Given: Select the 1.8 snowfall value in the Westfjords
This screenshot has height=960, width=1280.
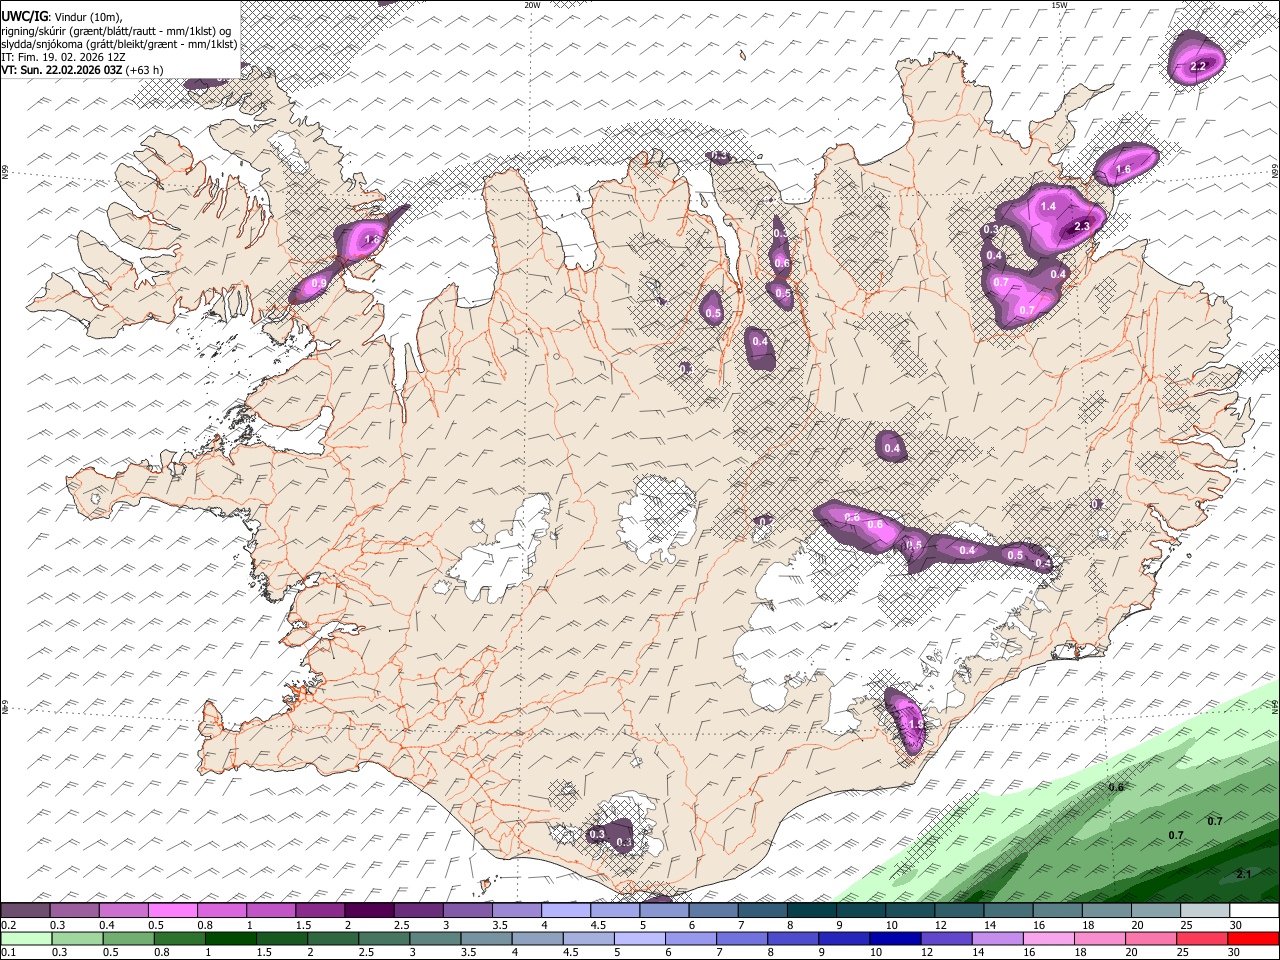Looking at the screenshot, I should (x=372, y=240).
